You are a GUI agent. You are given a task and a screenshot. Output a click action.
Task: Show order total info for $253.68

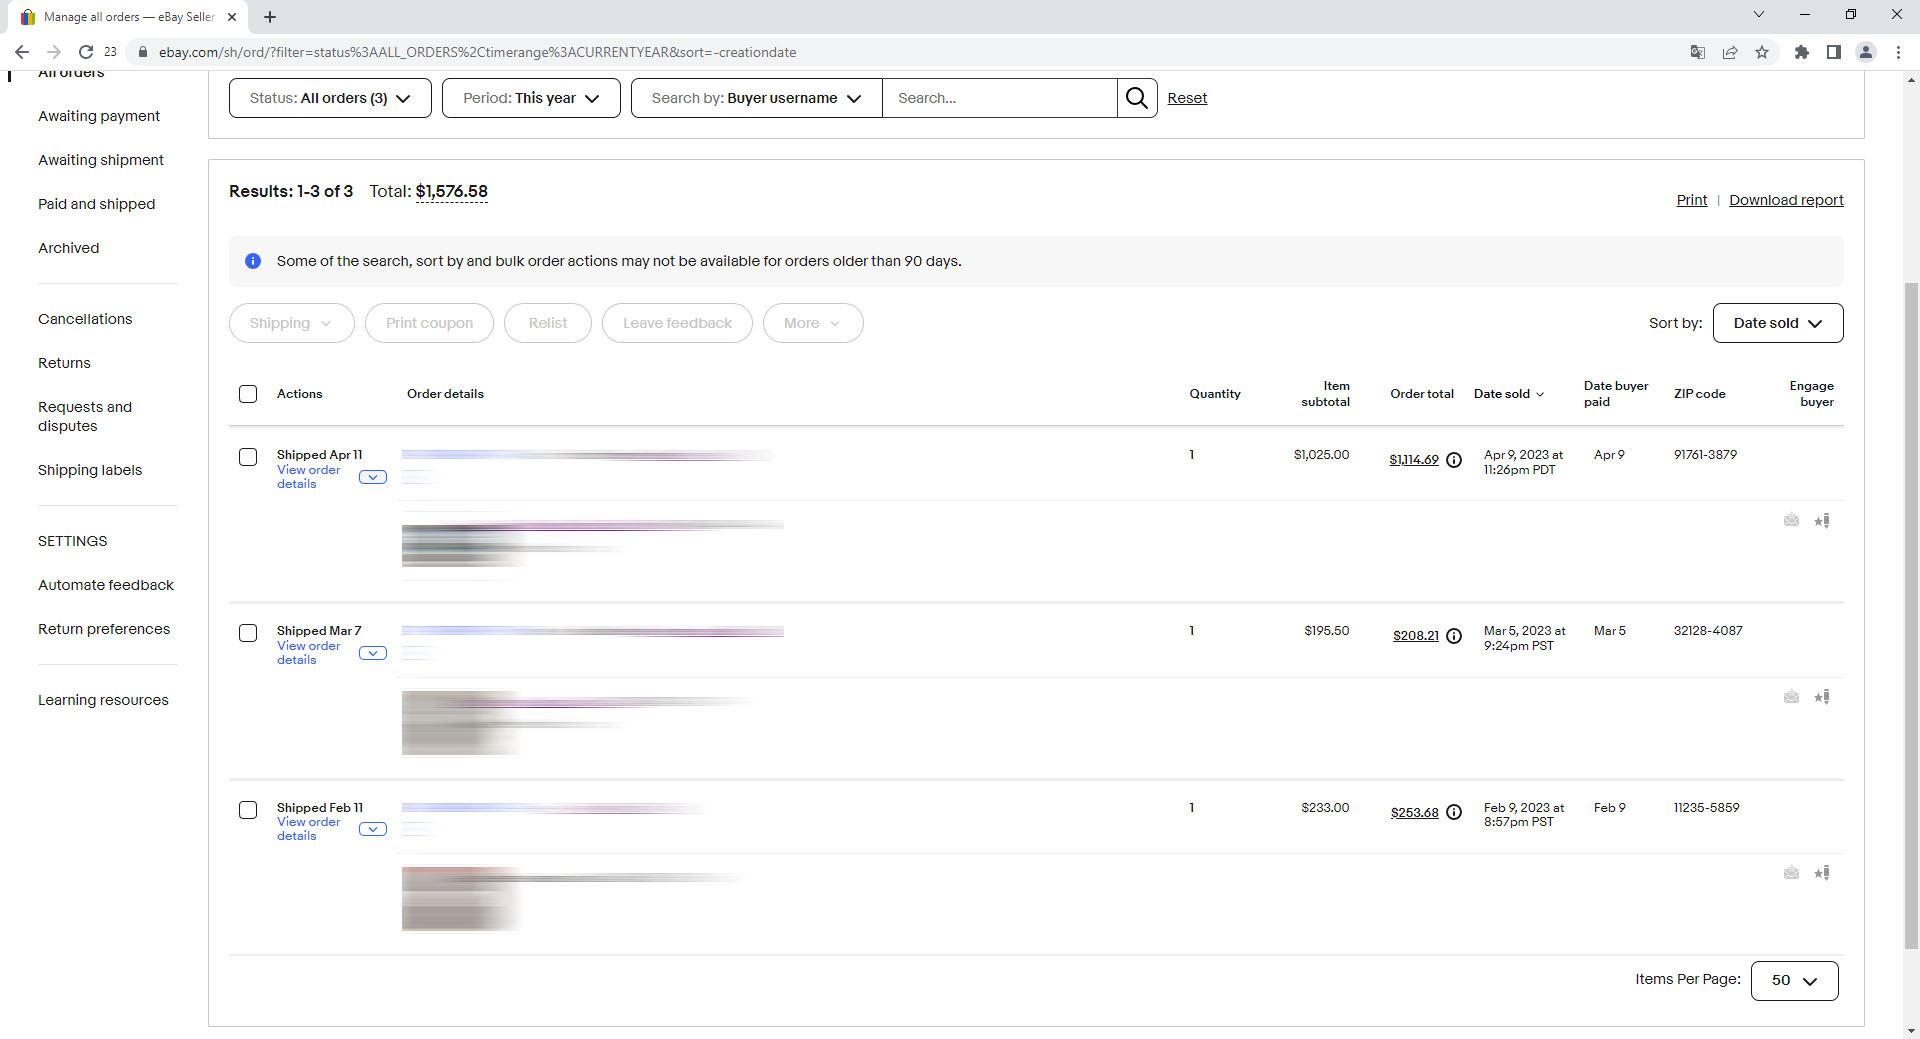(1454, 813)
